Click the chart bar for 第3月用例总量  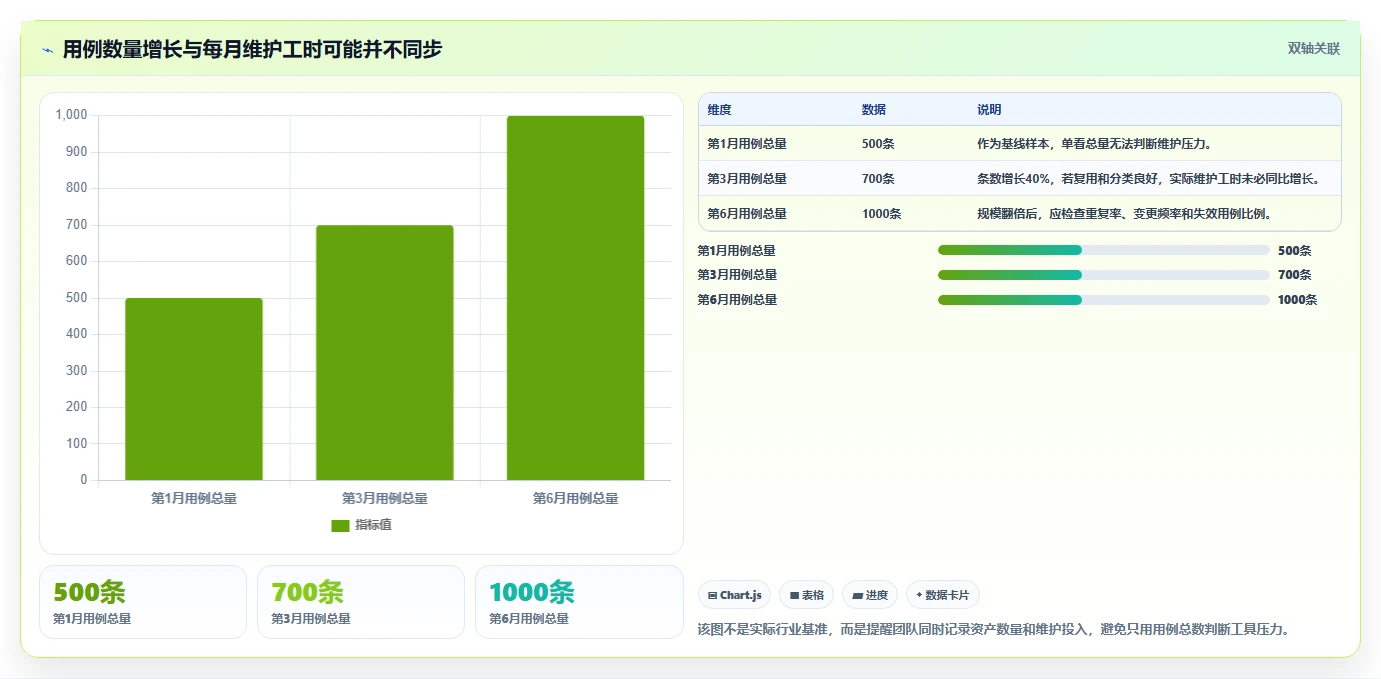(x=385, y=353)
